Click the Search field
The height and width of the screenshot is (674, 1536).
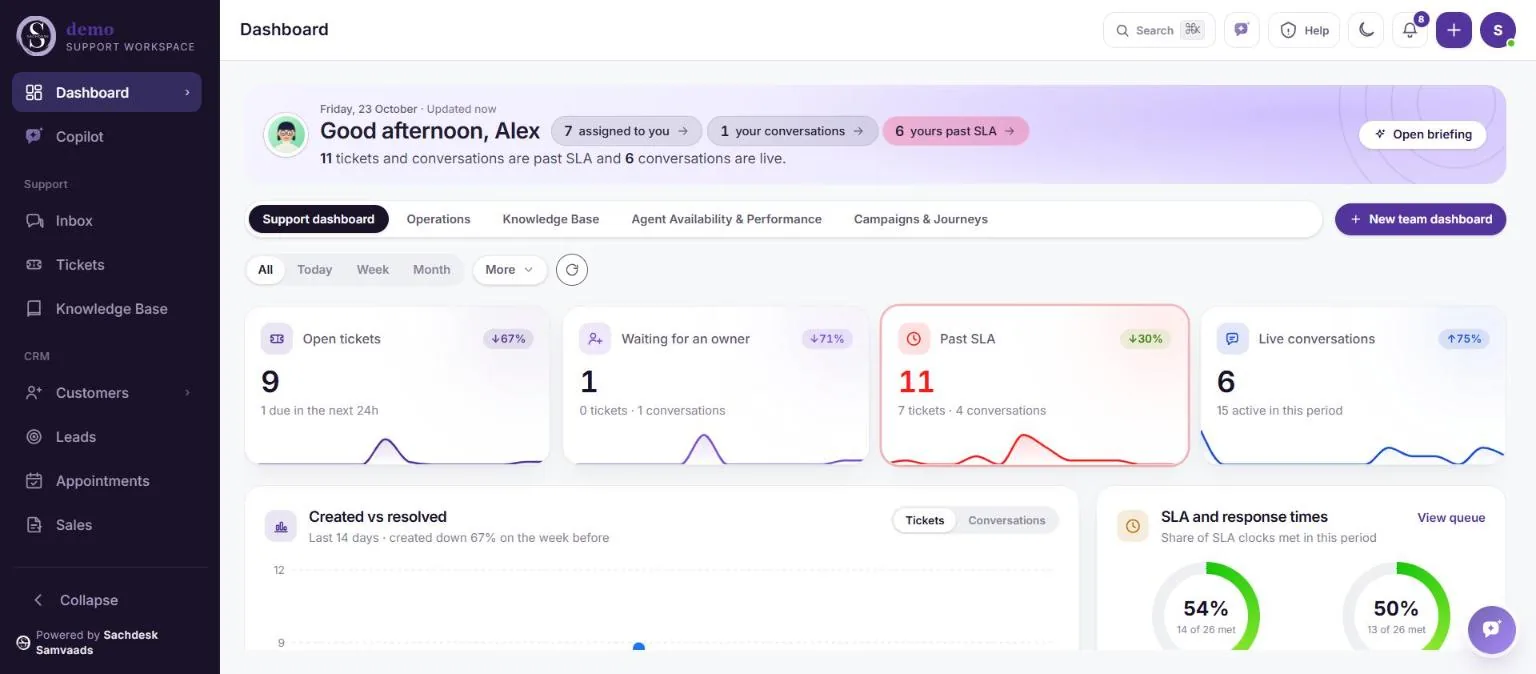[x=1159, y=30]
